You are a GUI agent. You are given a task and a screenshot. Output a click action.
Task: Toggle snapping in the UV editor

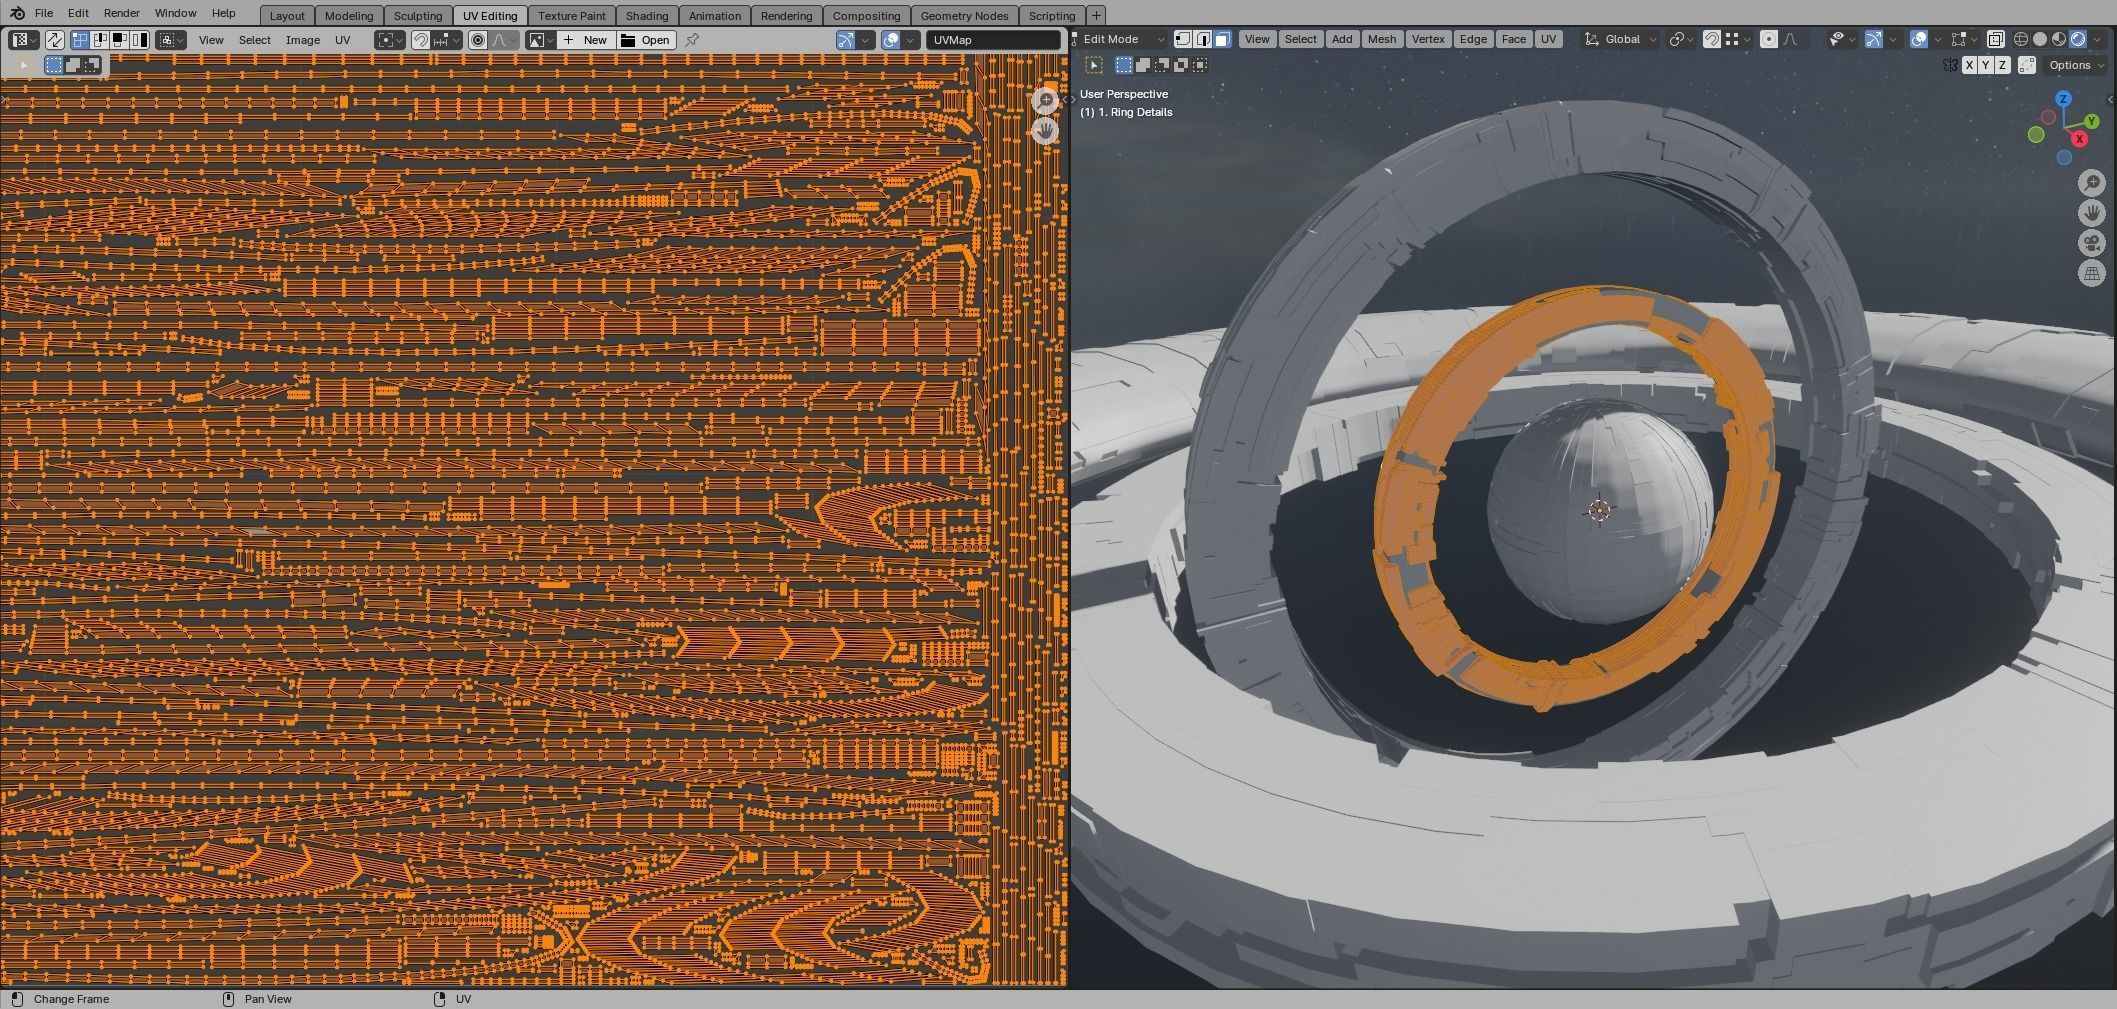coord(421,40)
